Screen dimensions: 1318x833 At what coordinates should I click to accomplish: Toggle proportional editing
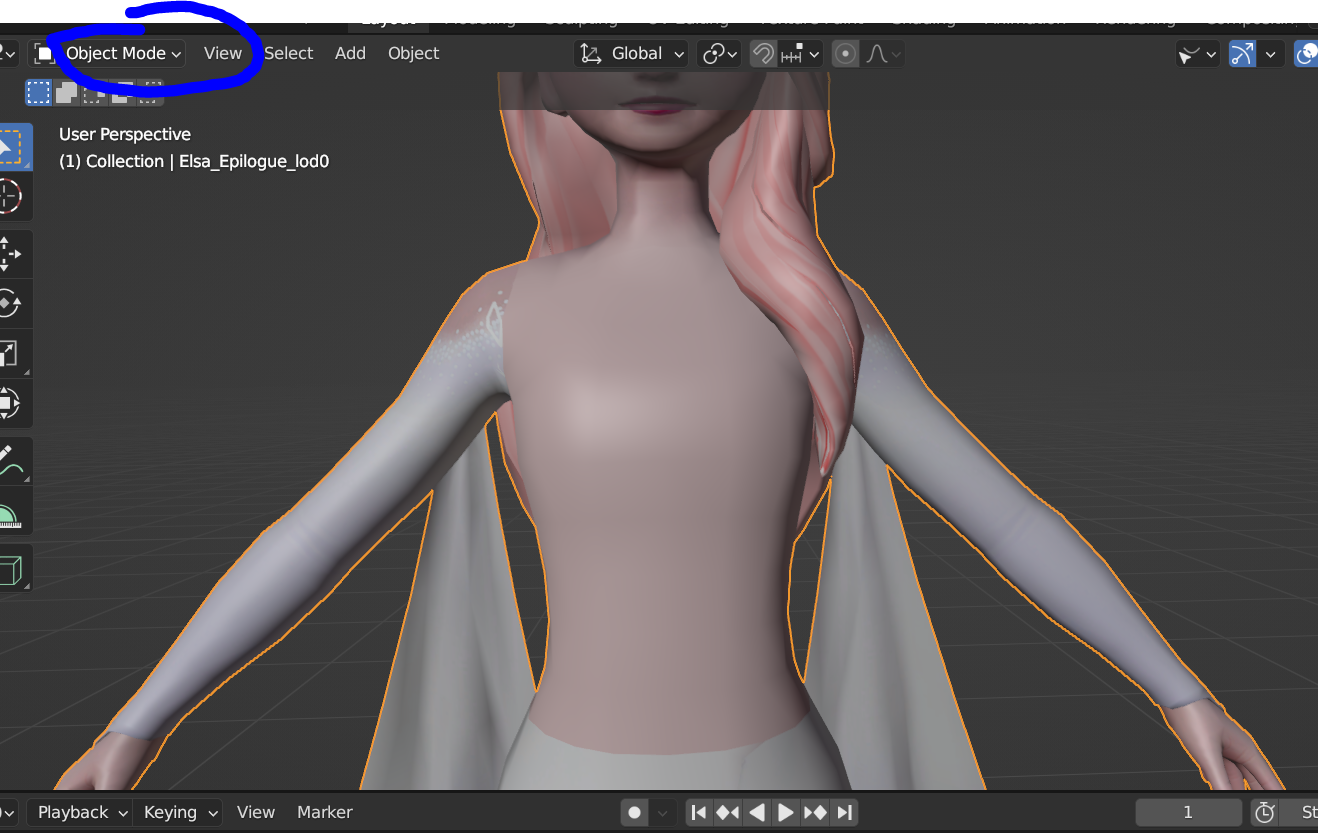tap(846, 54)
